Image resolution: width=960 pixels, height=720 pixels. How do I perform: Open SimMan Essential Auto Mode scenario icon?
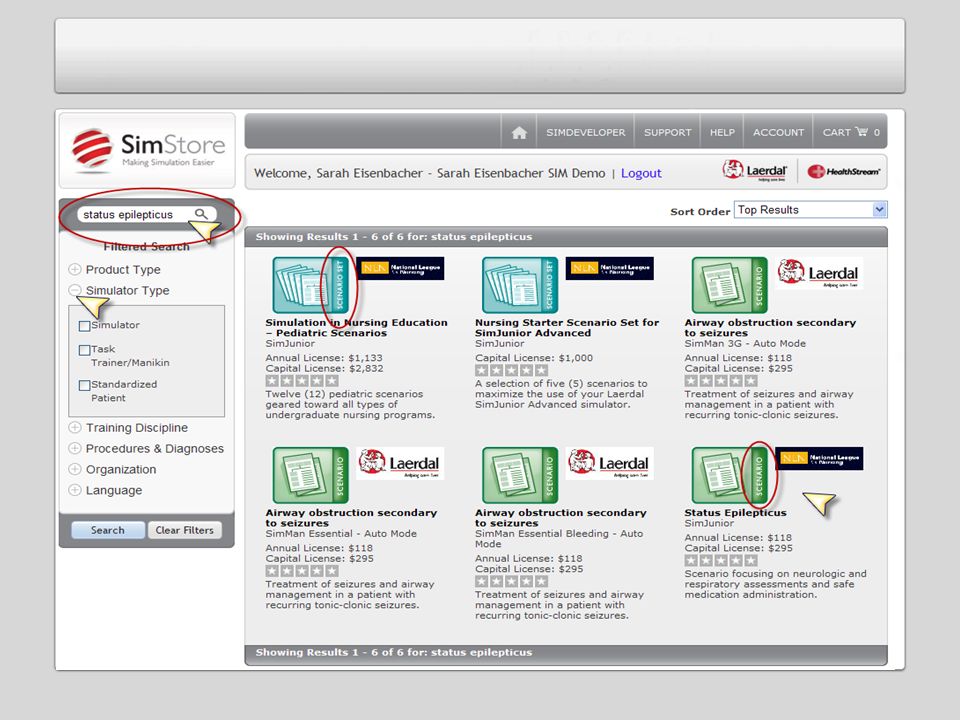click(x=310, y=475)
